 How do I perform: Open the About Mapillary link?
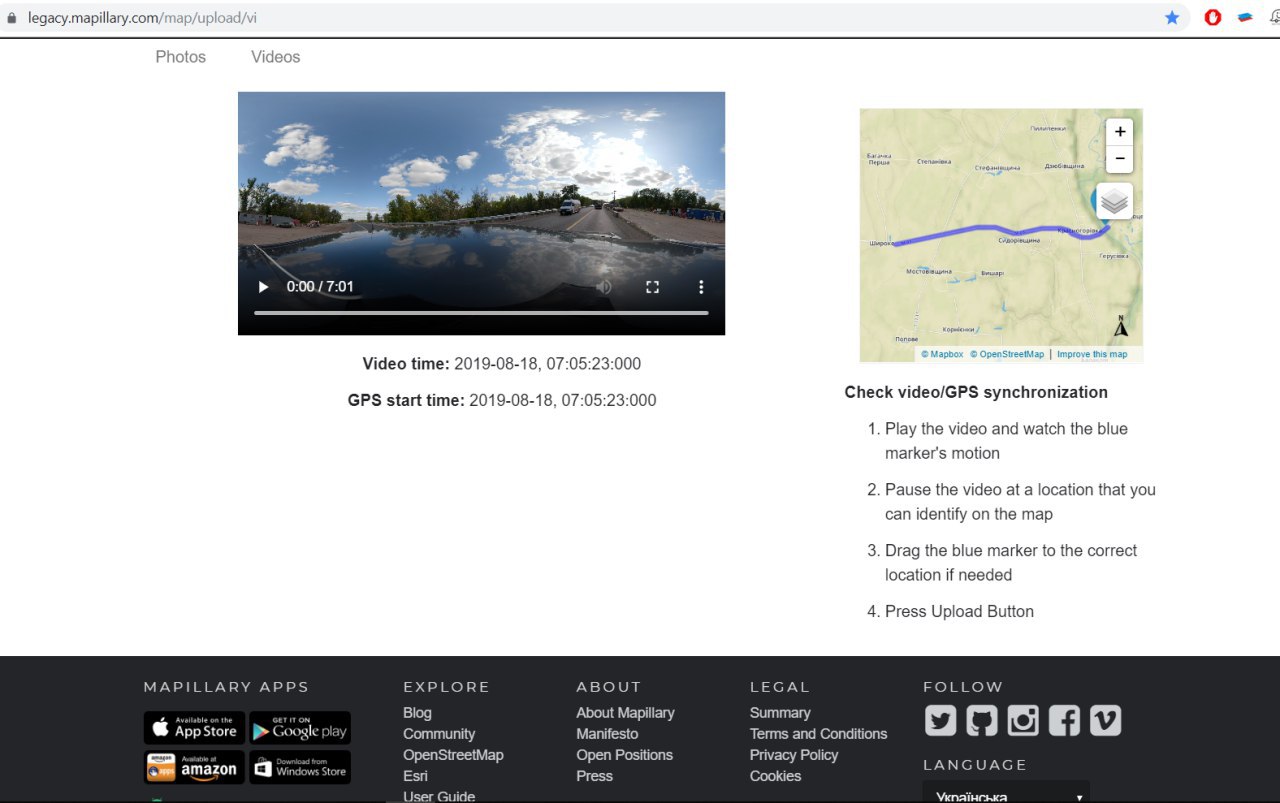[x=625, y=713]
